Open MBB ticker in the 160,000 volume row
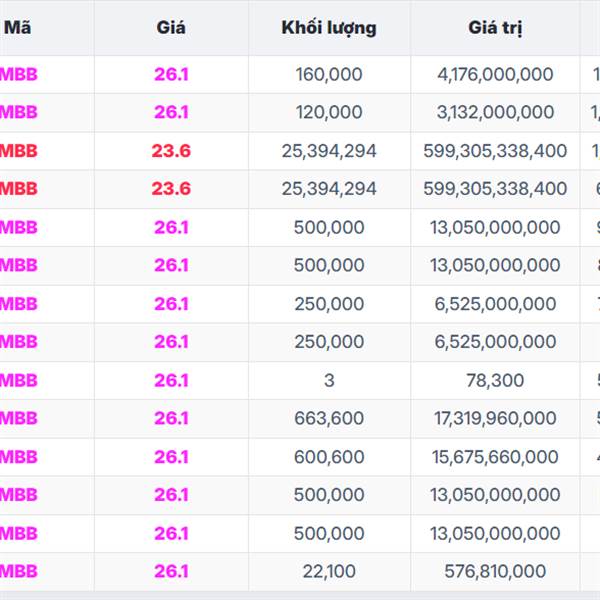The width and height of the screenshot is (600, 600). click(x=18, y=74)
